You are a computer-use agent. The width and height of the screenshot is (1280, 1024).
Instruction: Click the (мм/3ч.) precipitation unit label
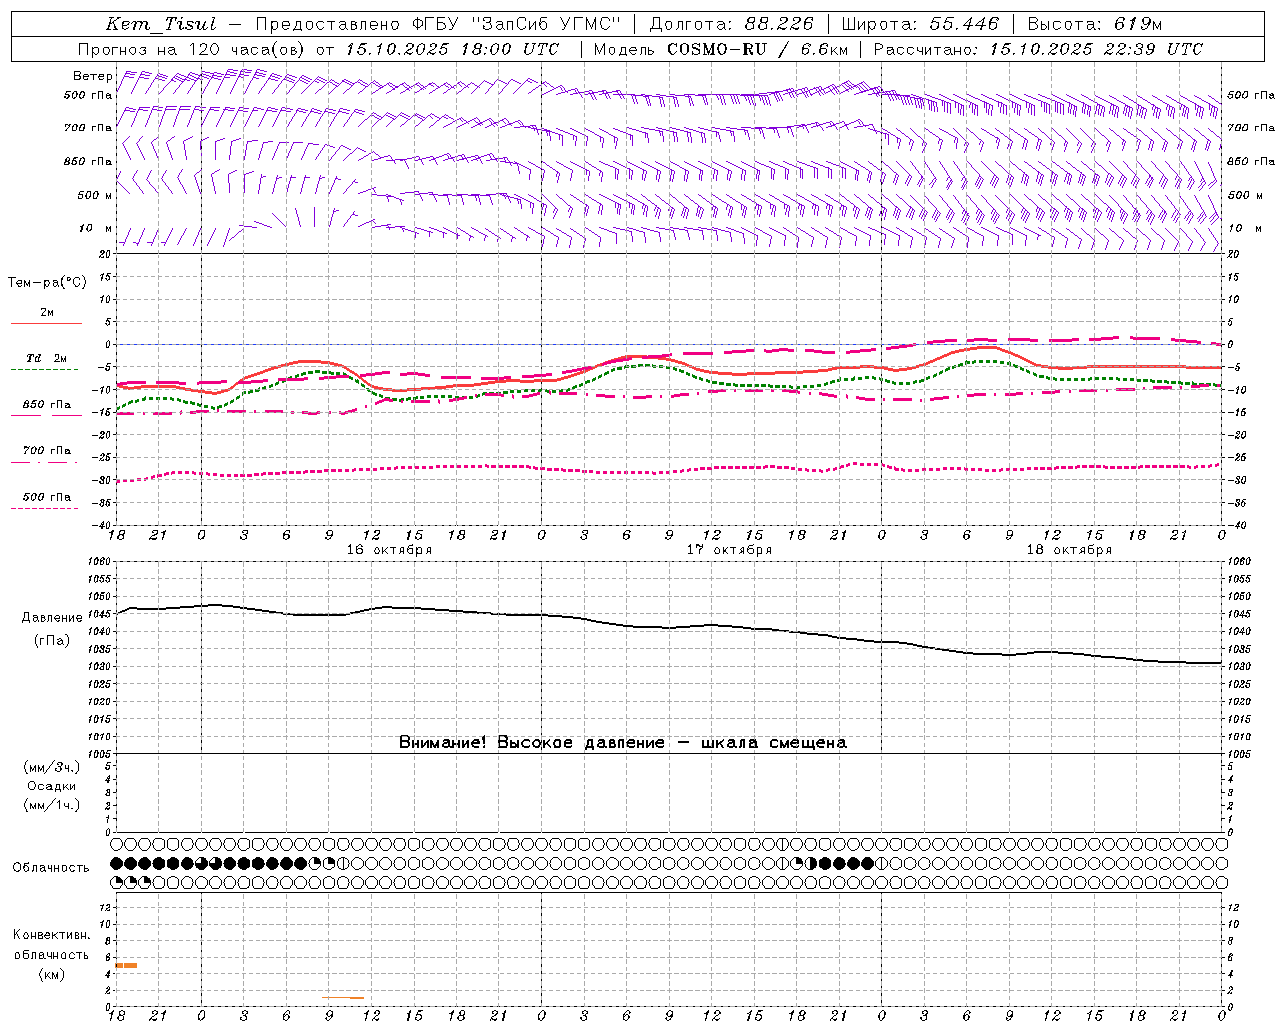click(52, 767)
